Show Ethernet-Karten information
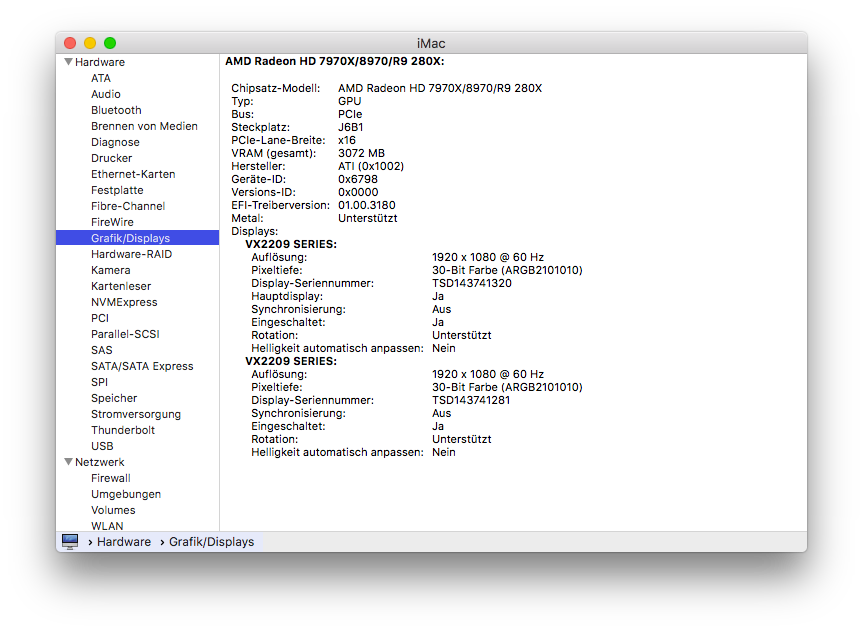 [x=133, y=174]
